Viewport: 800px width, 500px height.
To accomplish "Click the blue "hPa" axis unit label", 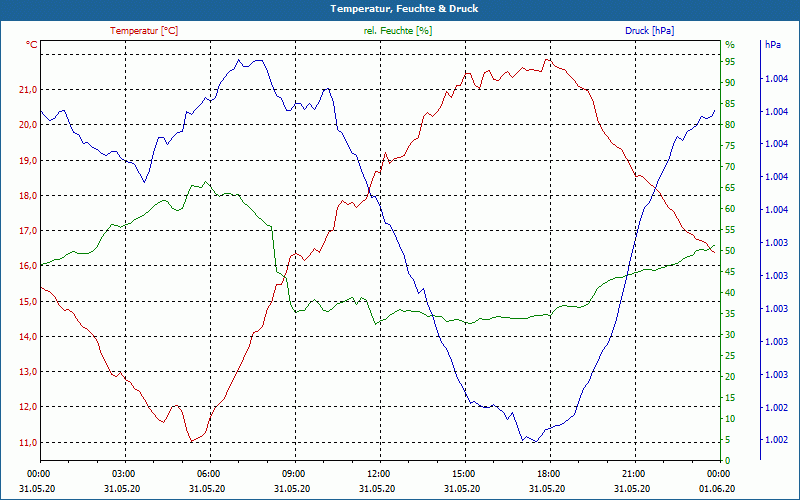I will tap(773, 45).
